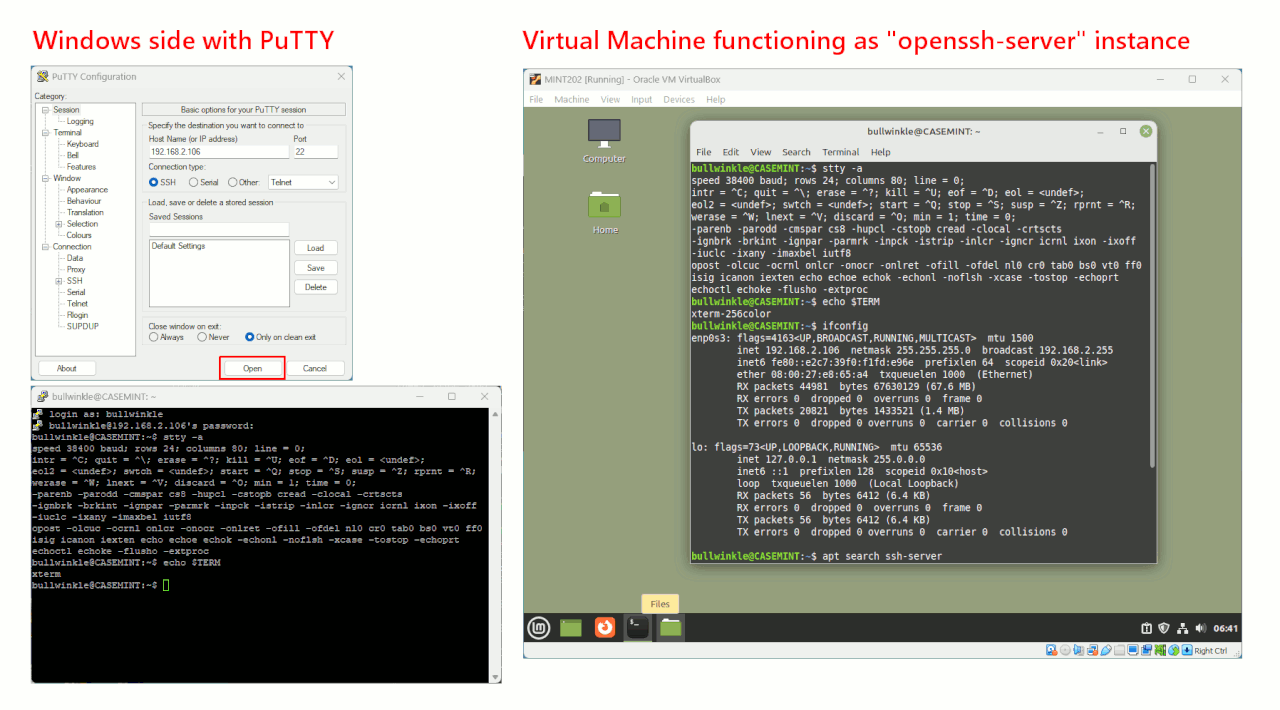Click the show desktop green icon in Mint panel
This screenshot has height=710, width=1280.
click(x=571, y=628)
